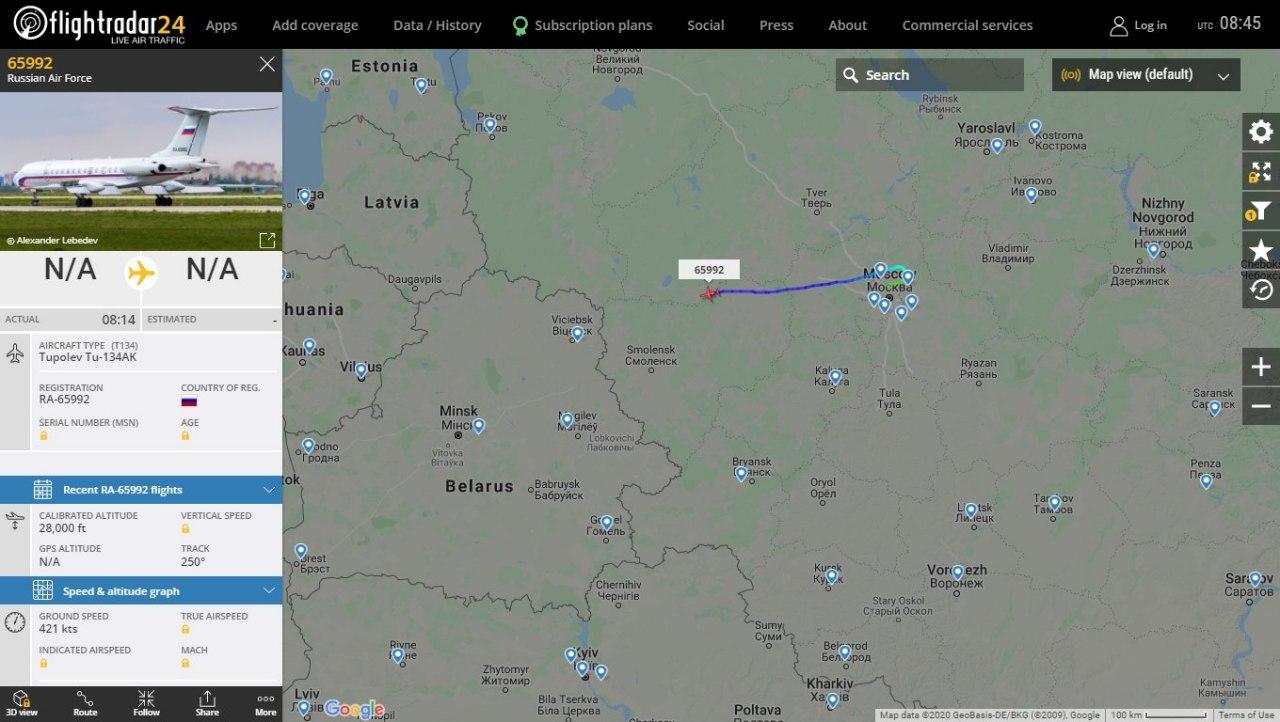Expand aircraft photo via external link icon
The height and width of the screenshot is (722, 1280).
point(267,240)
